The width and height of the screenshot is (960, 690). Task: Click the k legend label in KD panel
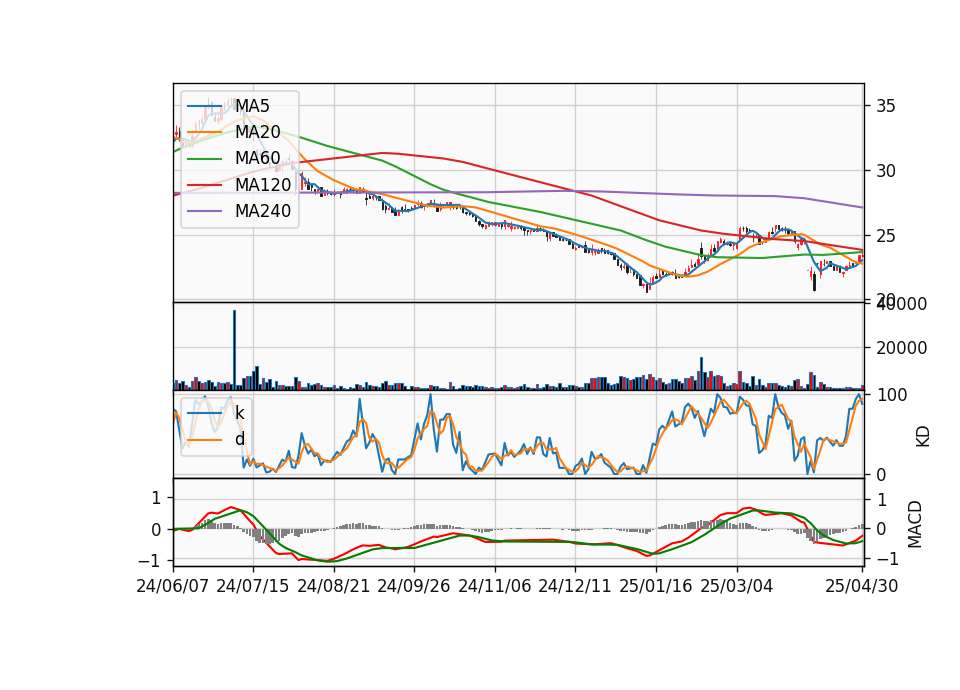point(239,413)
